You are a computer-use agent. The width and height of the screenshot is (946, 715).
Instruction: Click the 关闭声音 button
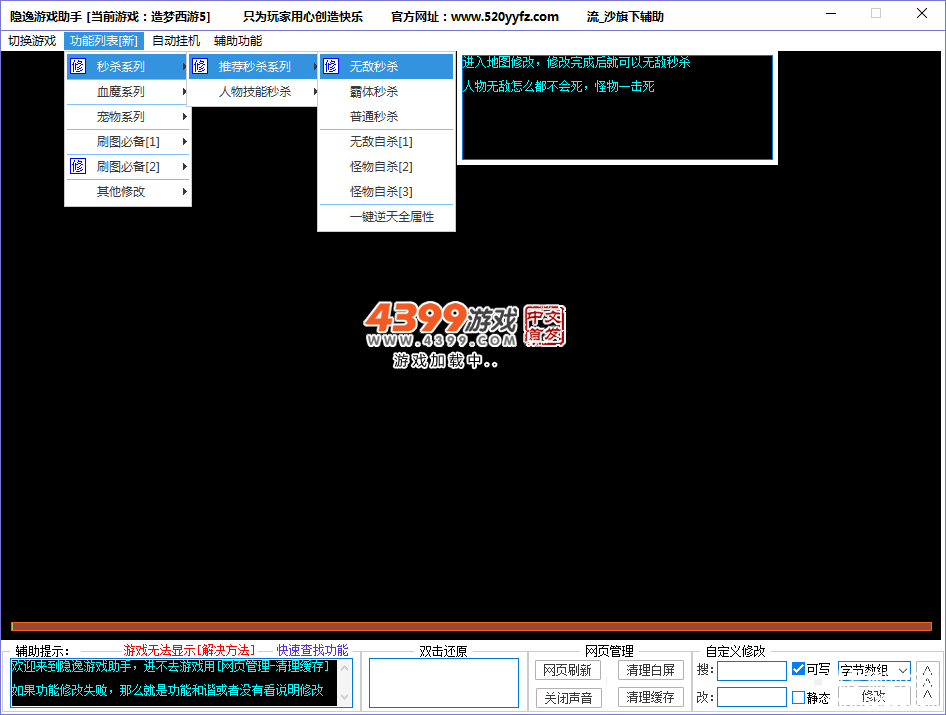(568, 698)
